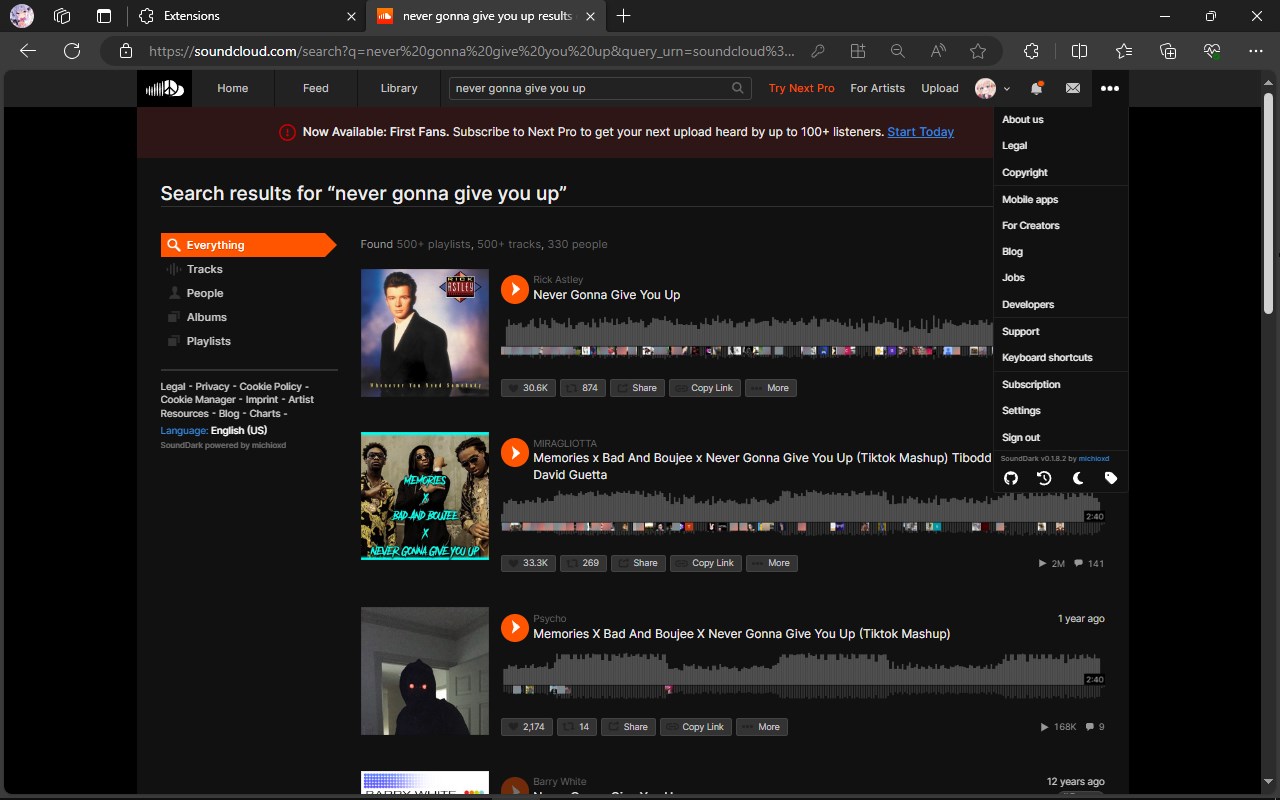Copy the link of the Psycho mashup

click(696, 727)
